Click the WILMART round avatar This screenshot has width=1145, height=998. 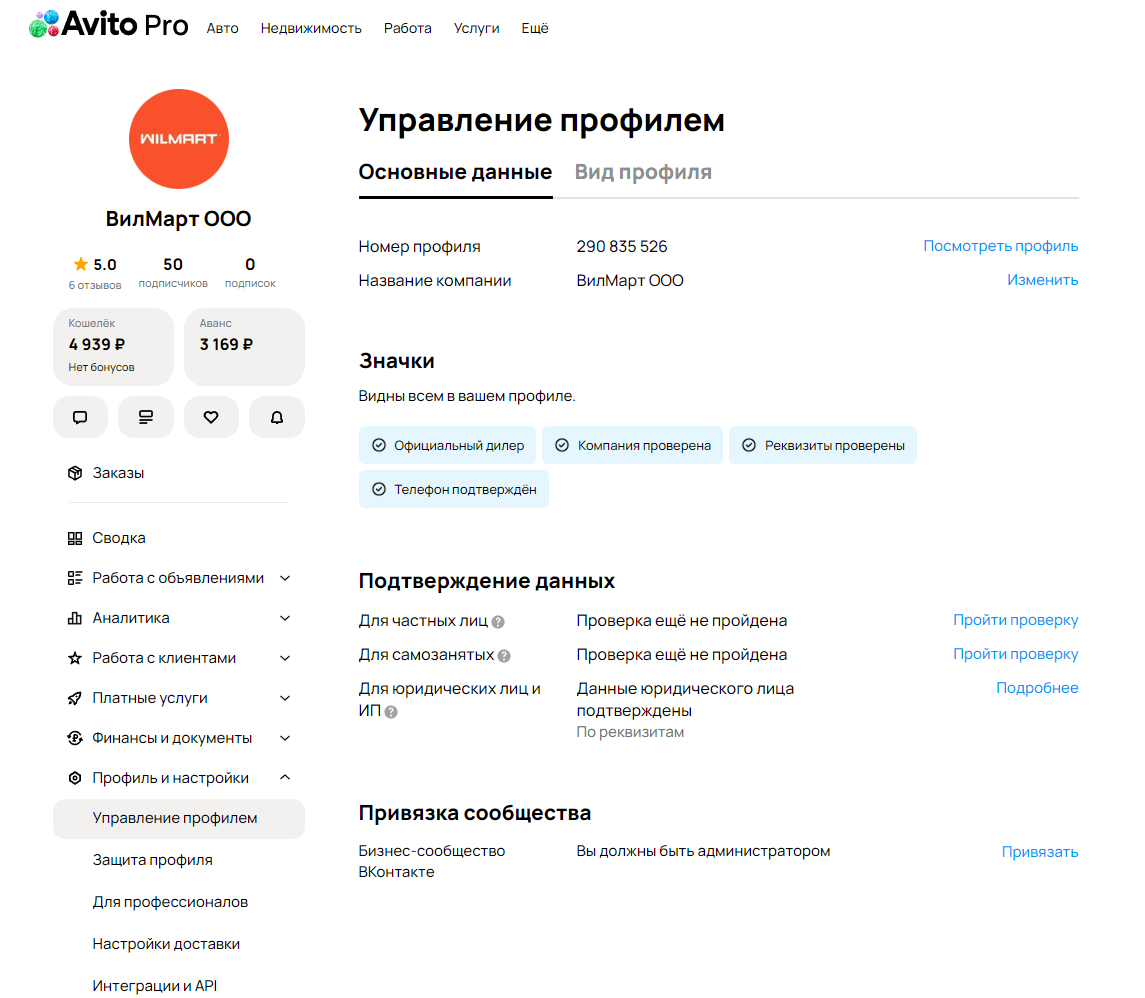tap(179, 139)
